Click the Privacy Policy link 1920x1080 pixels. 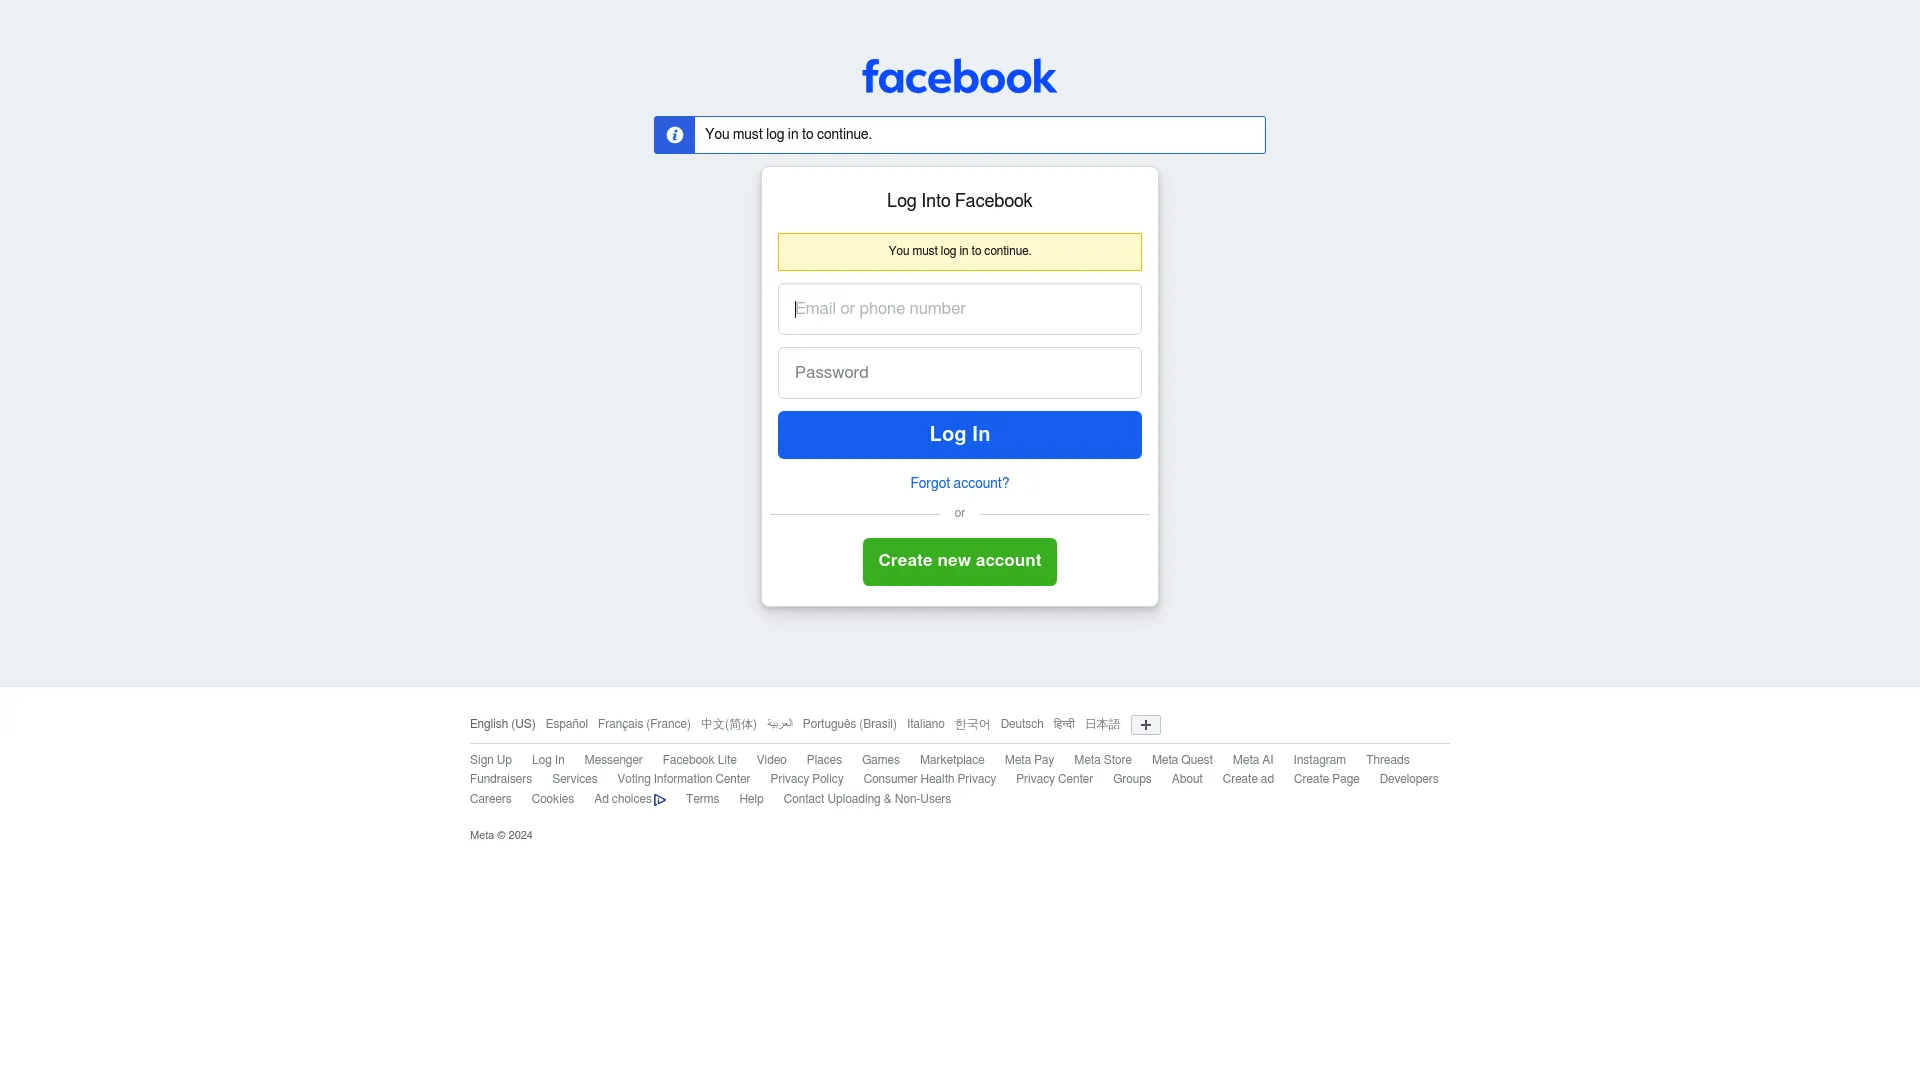pyautogui.click(x=806, y=778)
